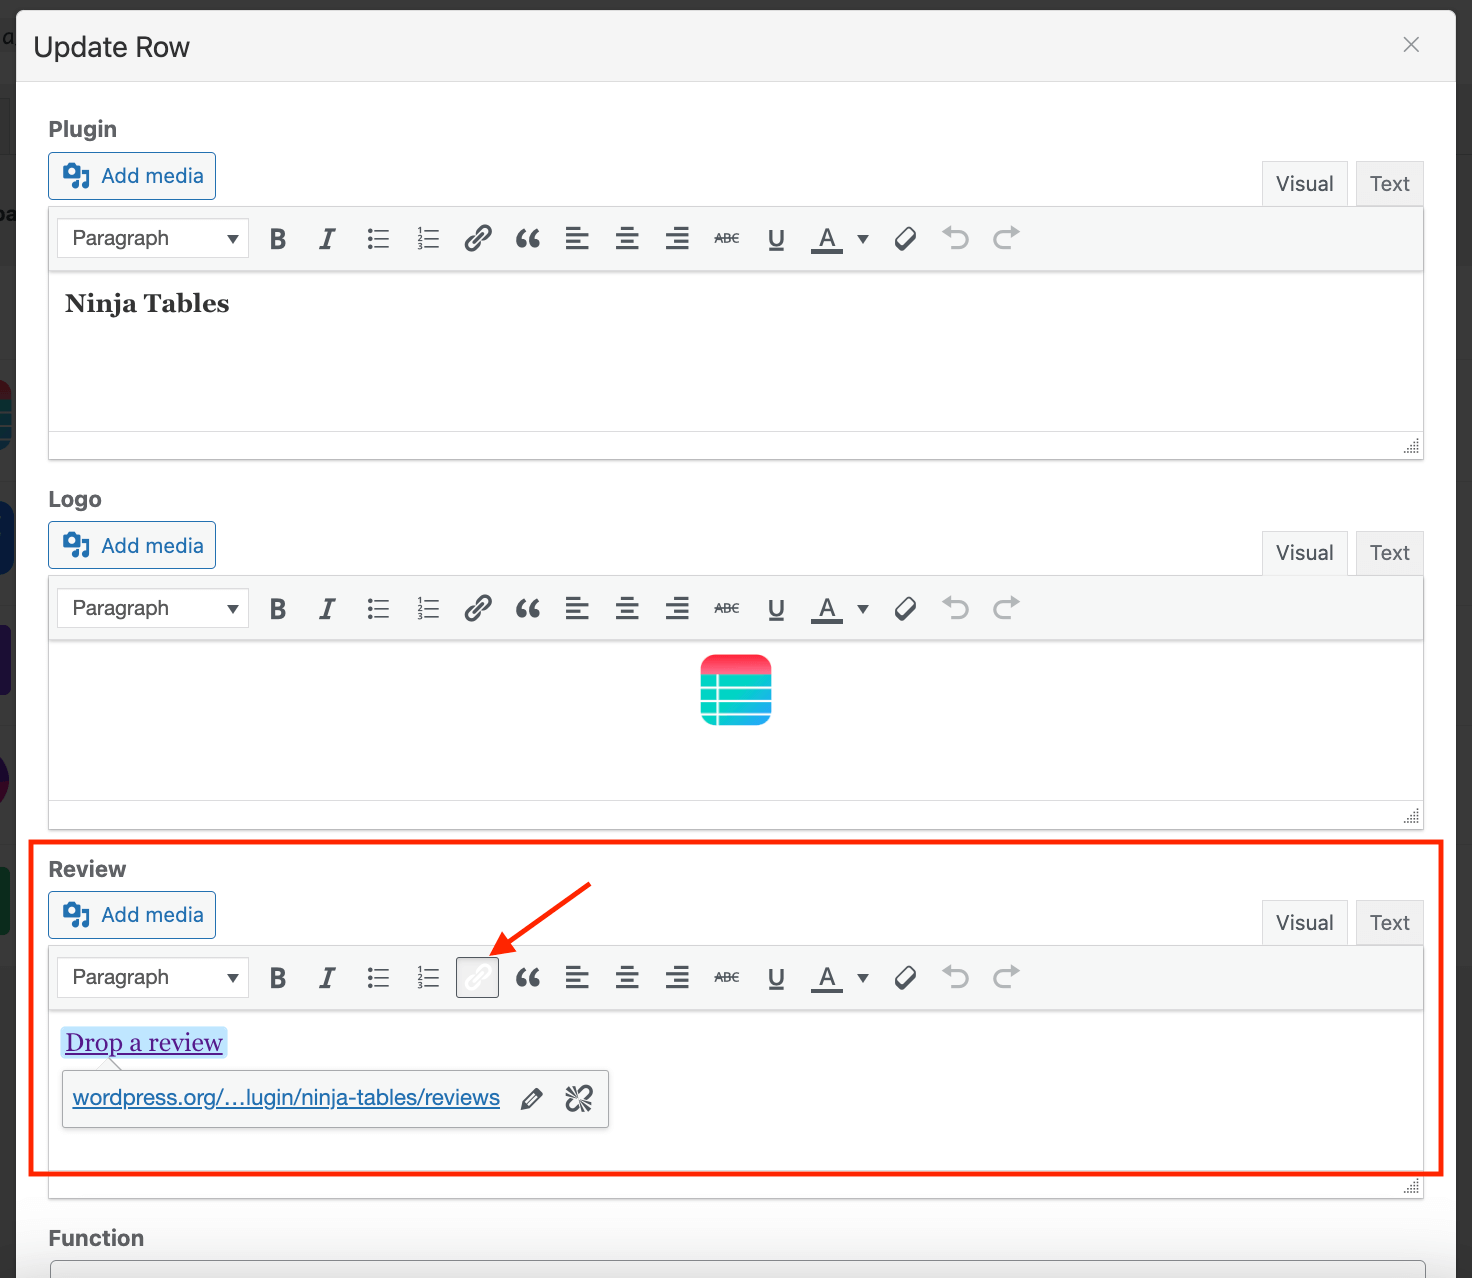Expand text color arrow in Logo toolbar
Screen dimensions: 1472x1278
point(863,609)
